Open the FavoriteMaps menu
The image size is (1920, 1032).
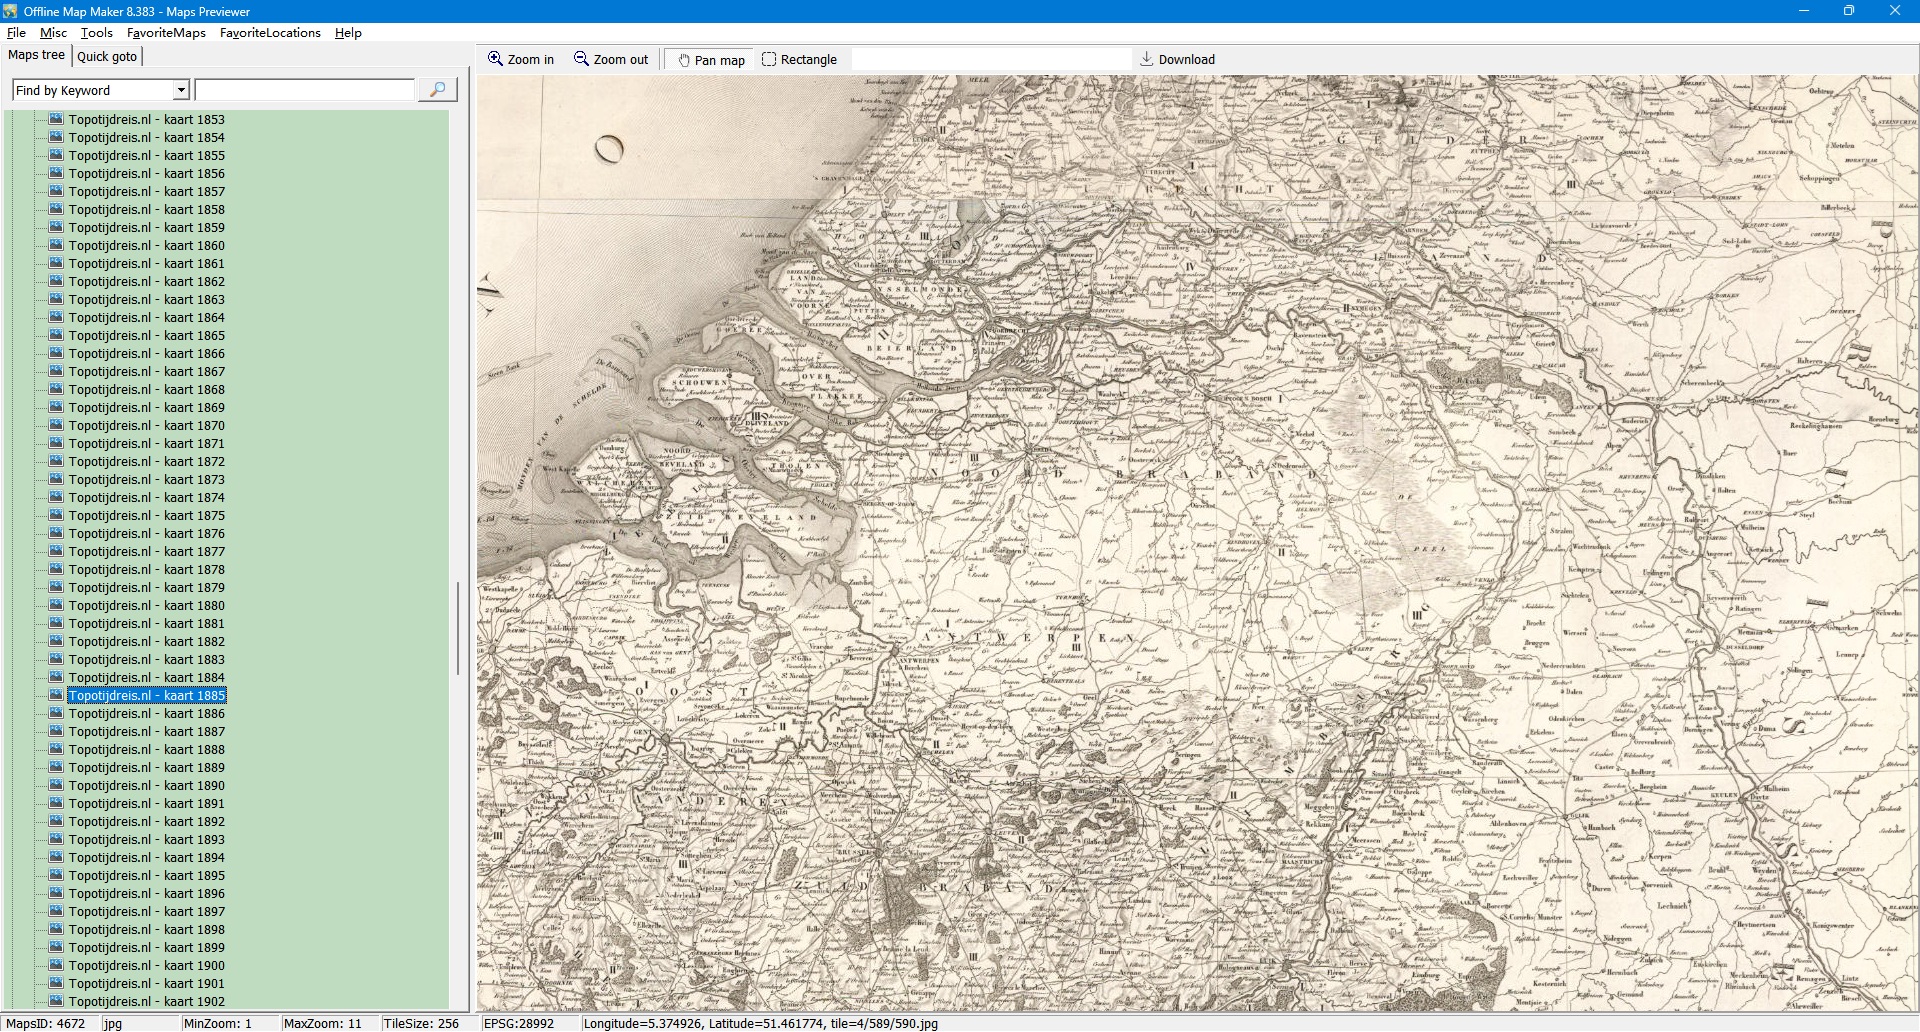coord(166,33)
